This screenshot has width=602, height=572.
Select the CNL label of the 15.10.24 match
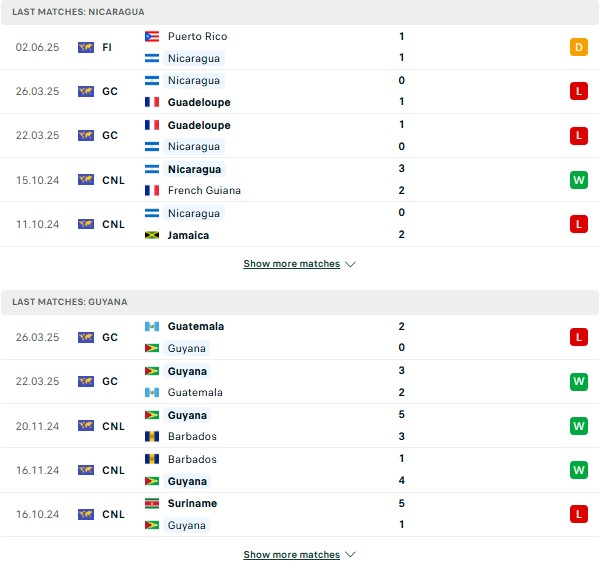click(113, 180)
